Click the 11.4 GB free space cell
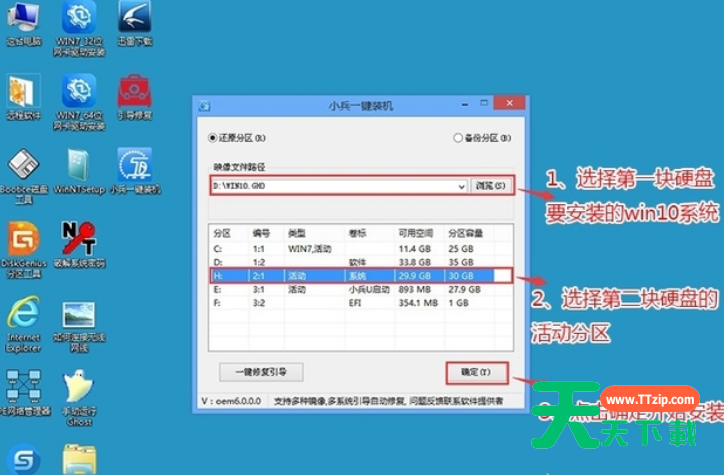This screenshot has height=475, width=724. point(415,249)
